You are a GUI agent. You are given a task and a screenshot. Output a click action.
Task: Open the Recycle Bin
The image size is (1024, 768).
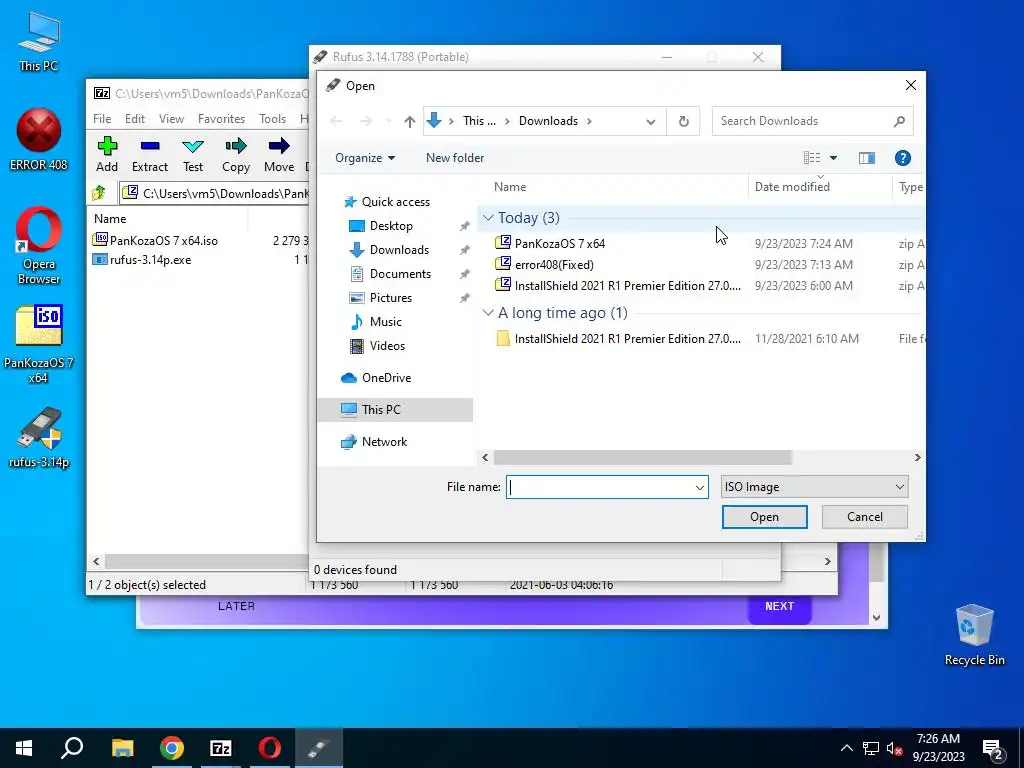(x=974, y=635)
